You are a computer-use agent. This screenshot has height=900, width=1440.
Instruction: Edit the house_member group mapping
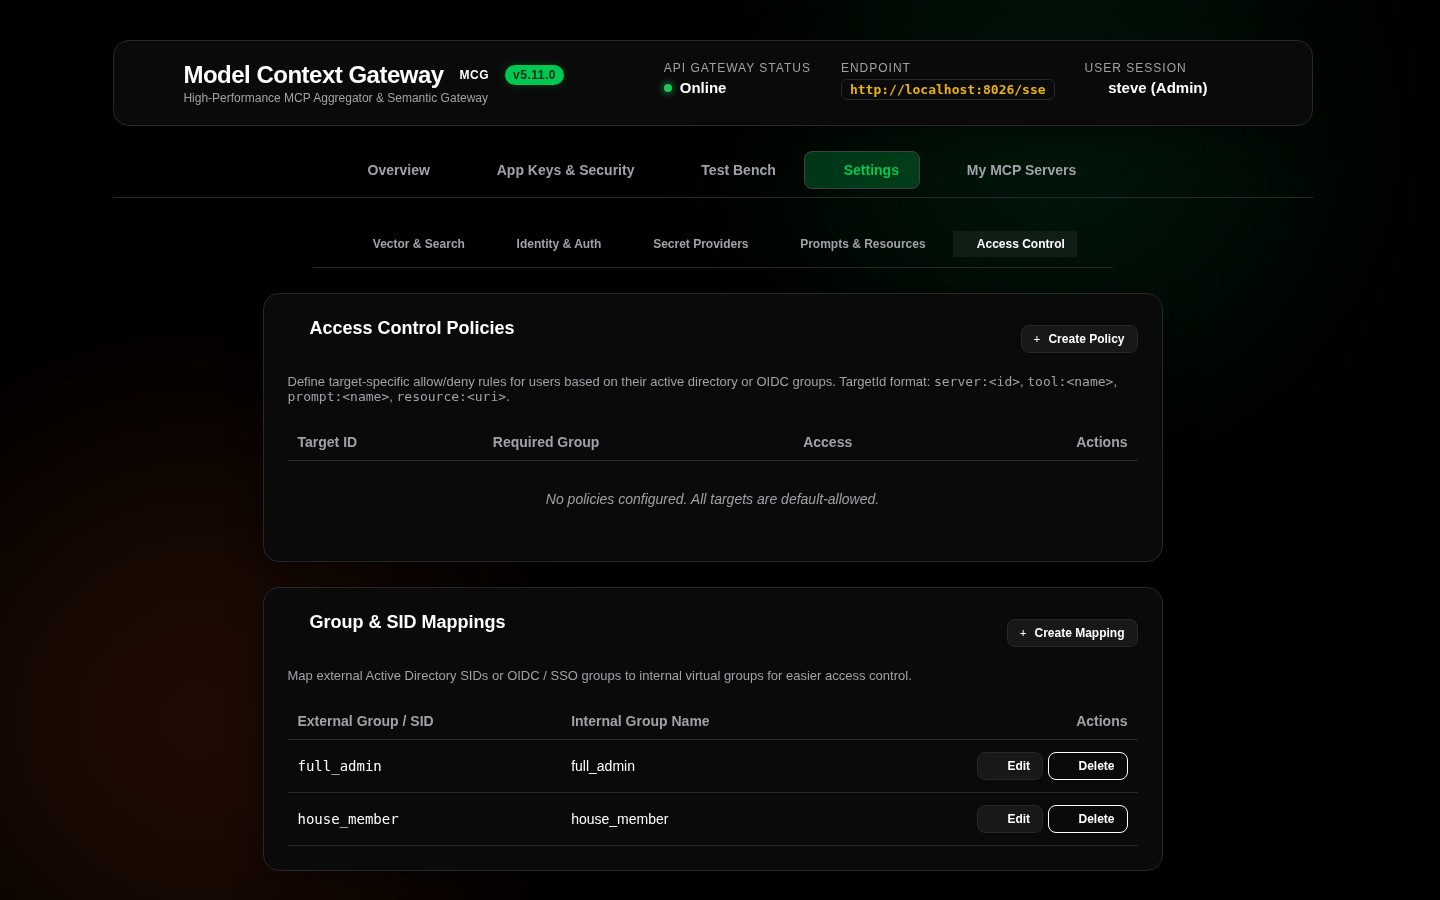pos(1010,819)
